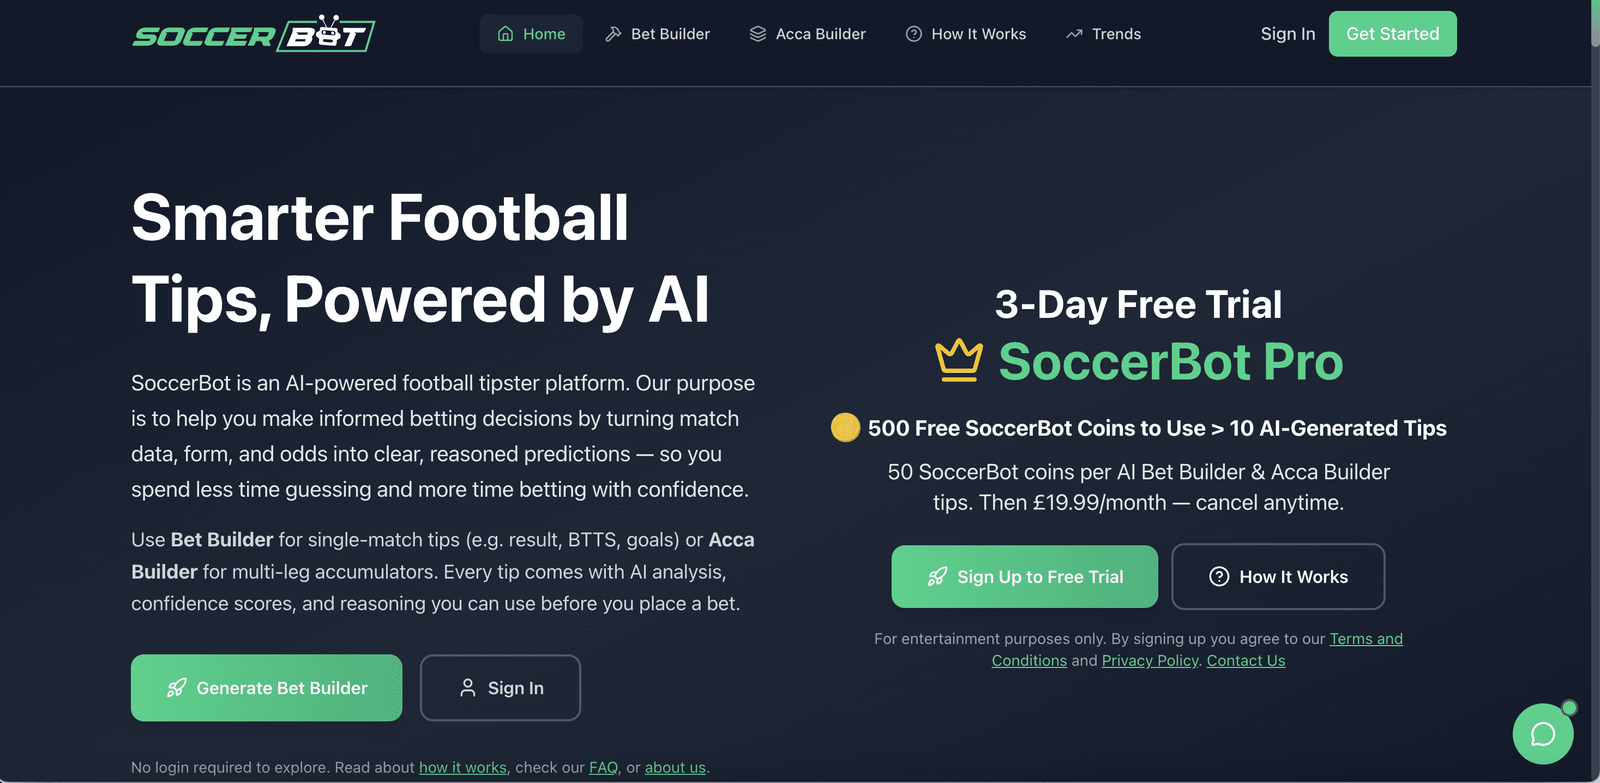This screenshot has height=783, width=1600.
Task: Click the outlined How It Works button
Action: click(1278, 577)
